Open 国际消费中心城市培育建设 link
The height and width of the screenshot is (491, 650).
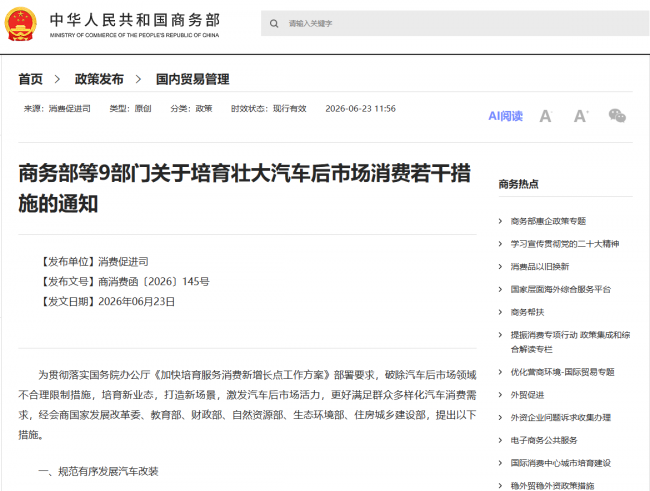pos(560,463)
